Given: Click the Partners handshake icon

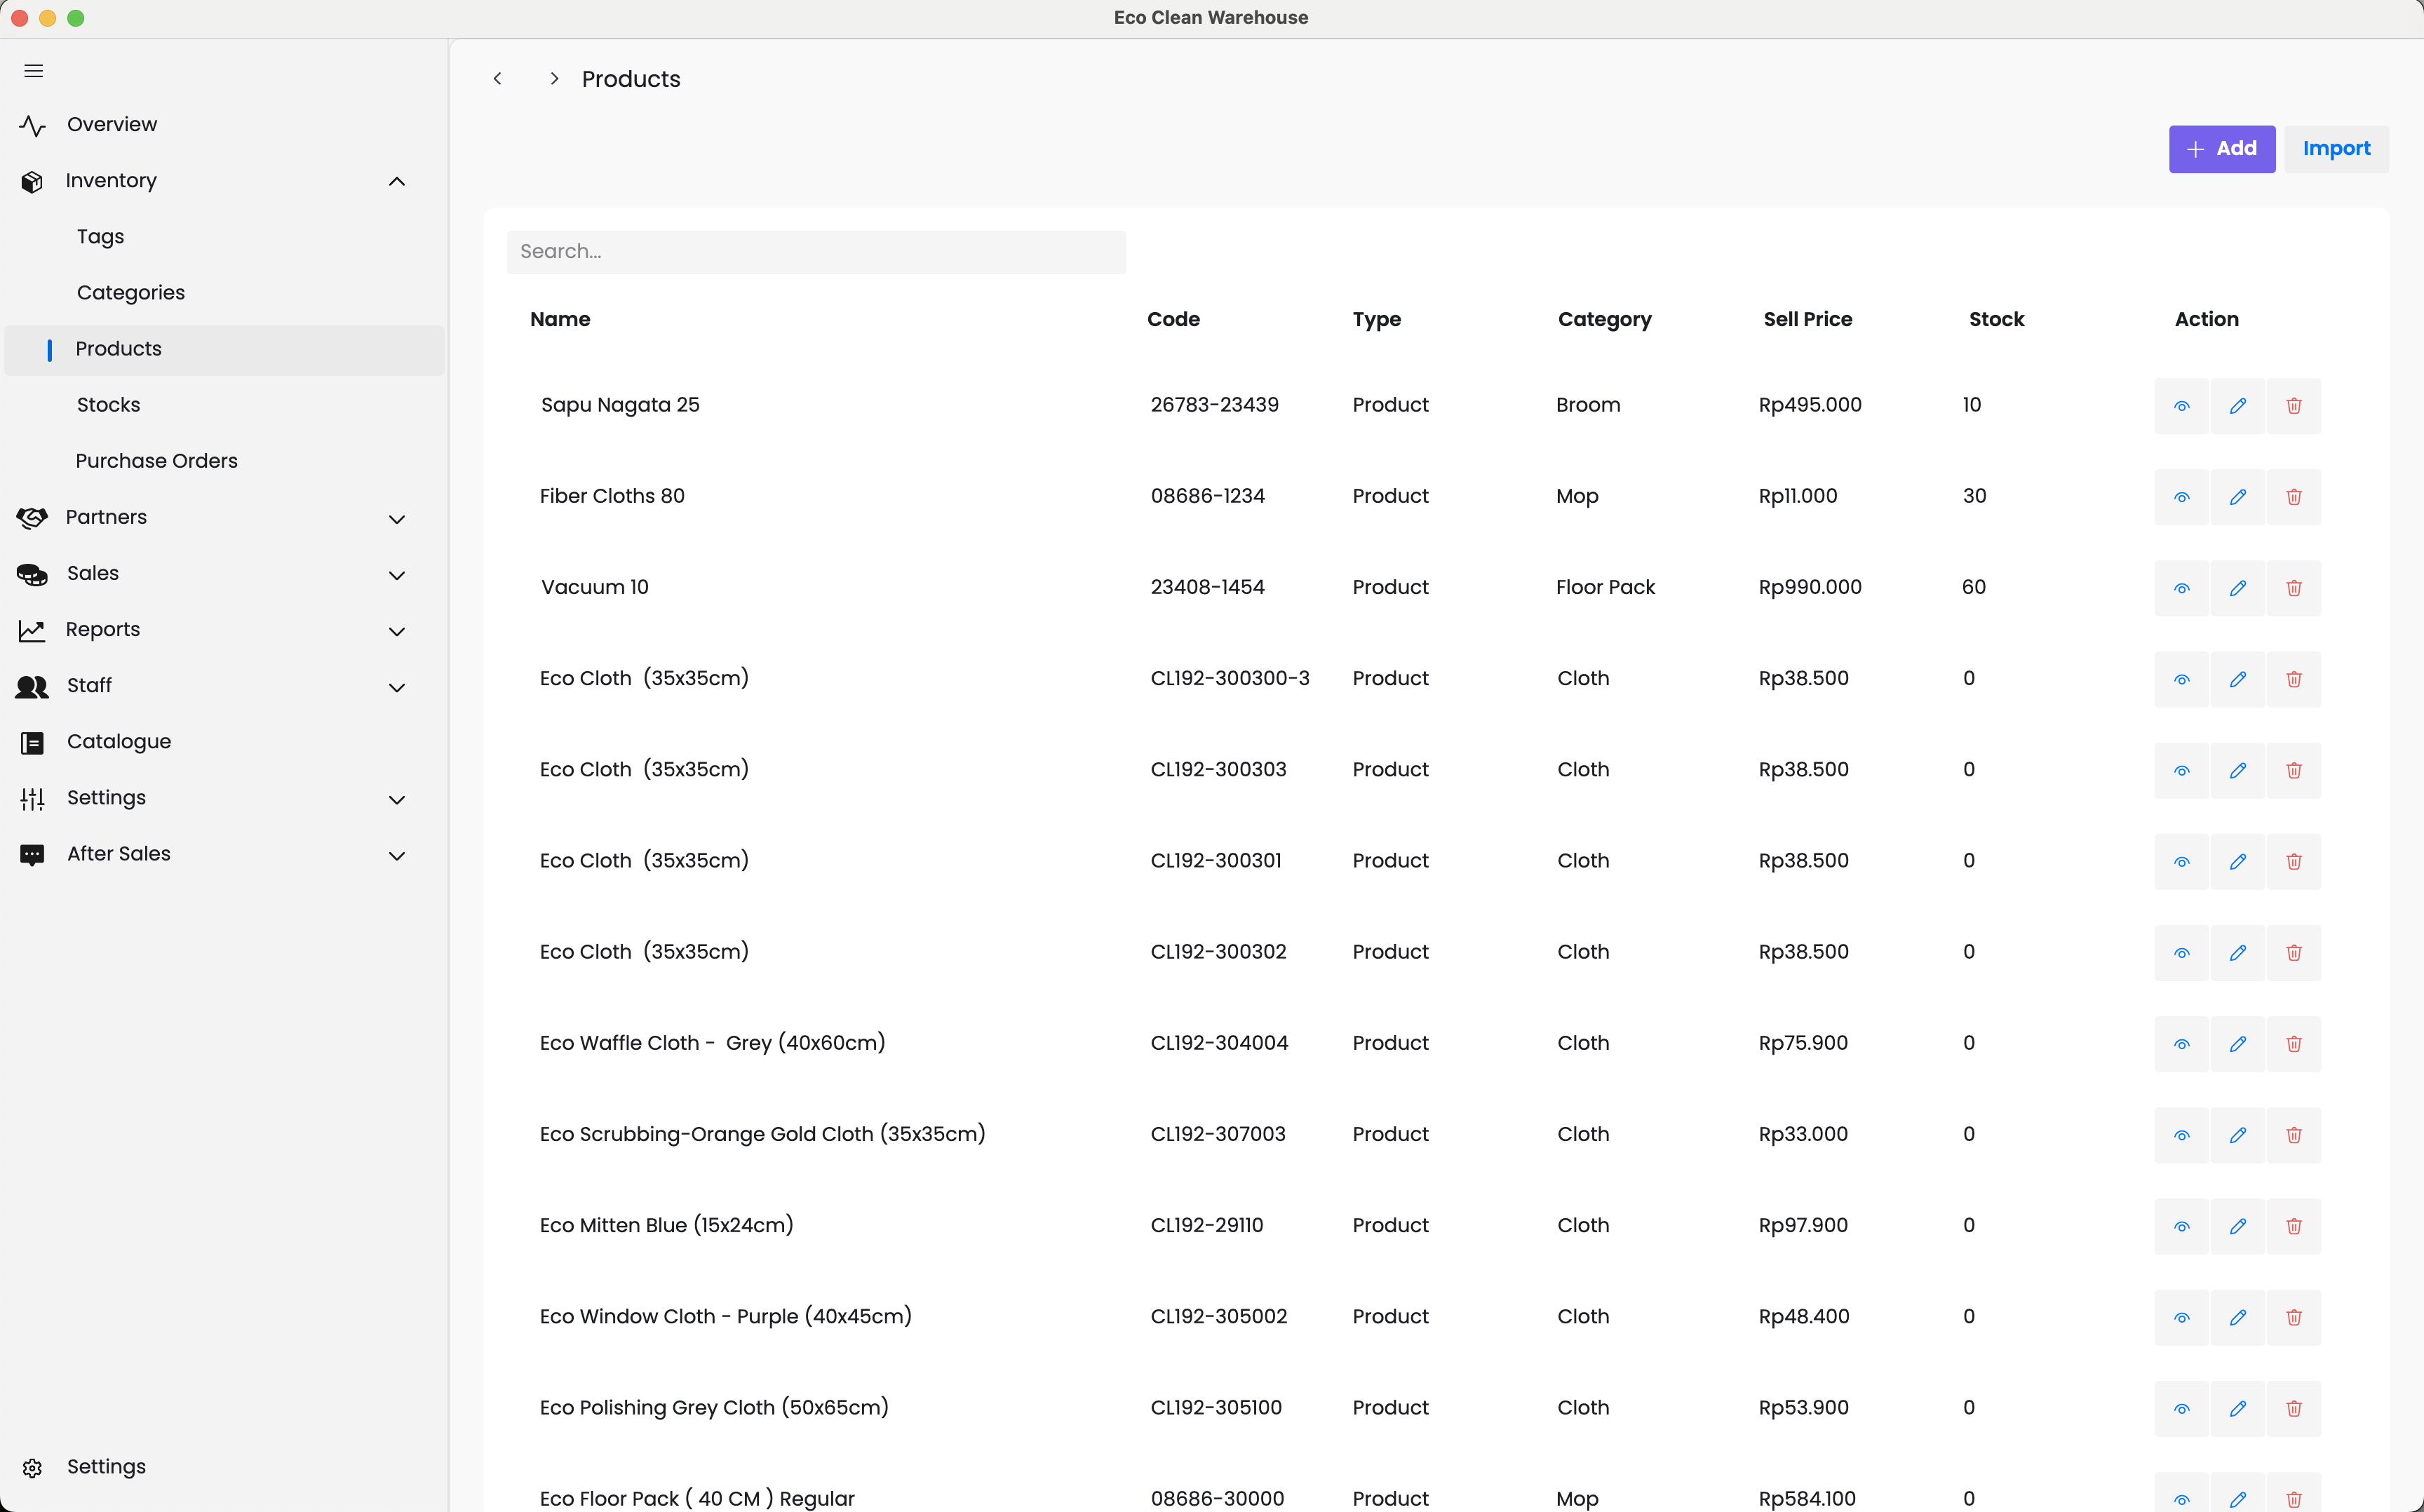Looking at the screenshot, I should 32,517.
